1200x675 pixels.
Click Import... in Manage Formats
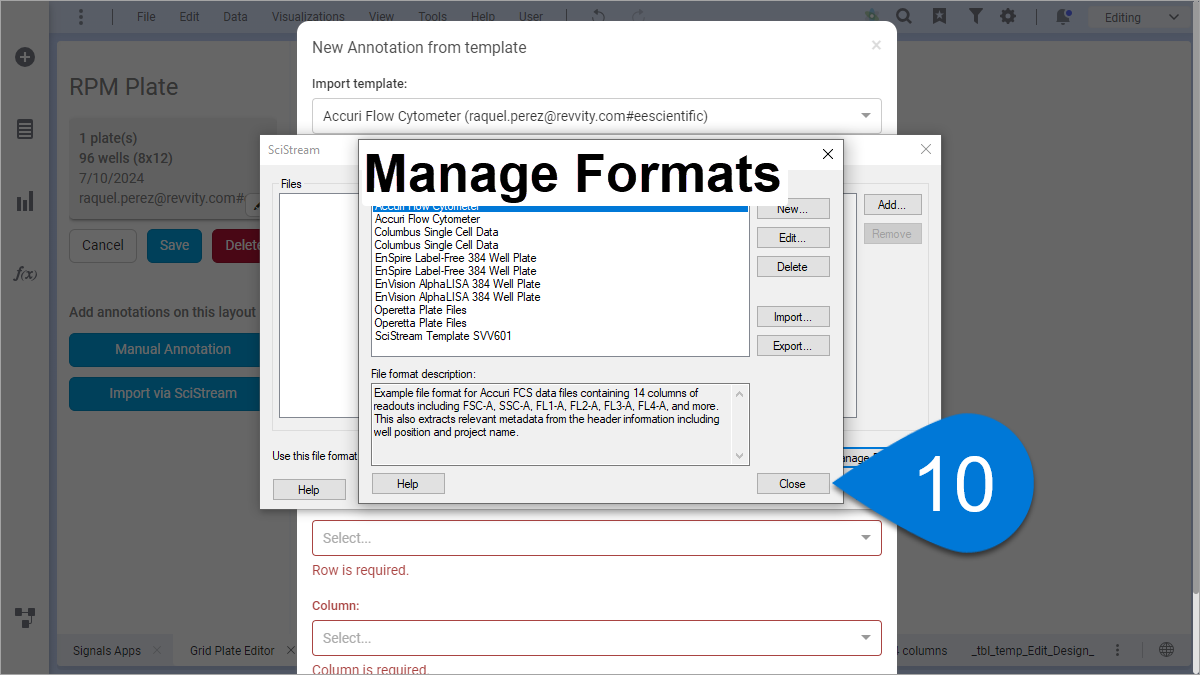tap(793, 317)
